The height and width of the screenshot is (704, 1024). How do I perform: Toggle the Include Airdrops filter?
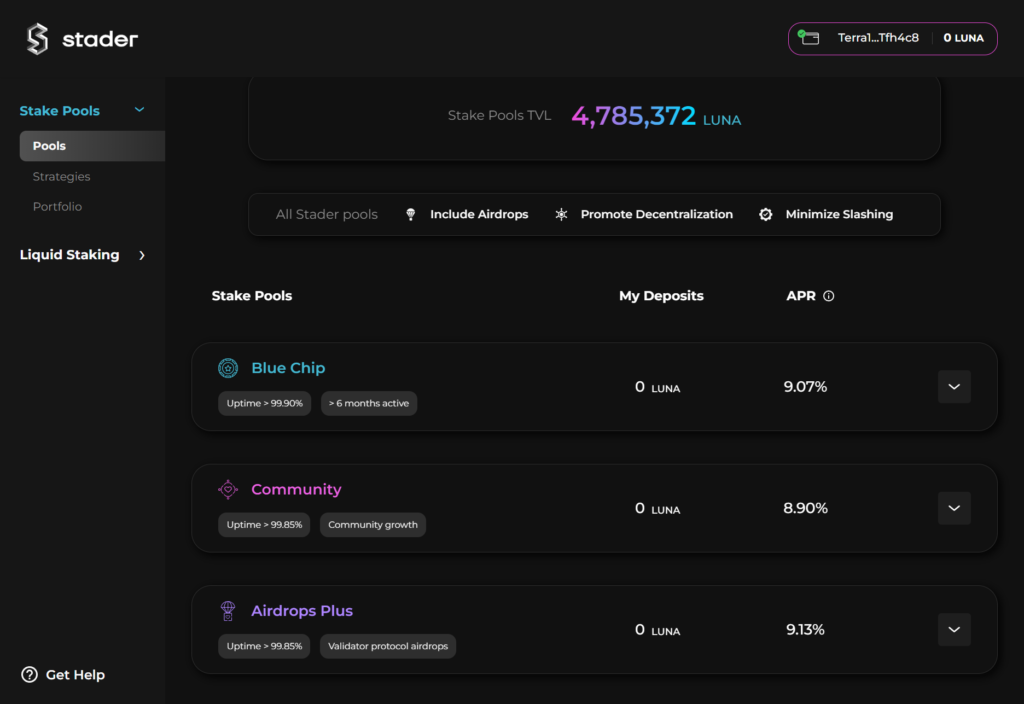[x=478, y=214]
